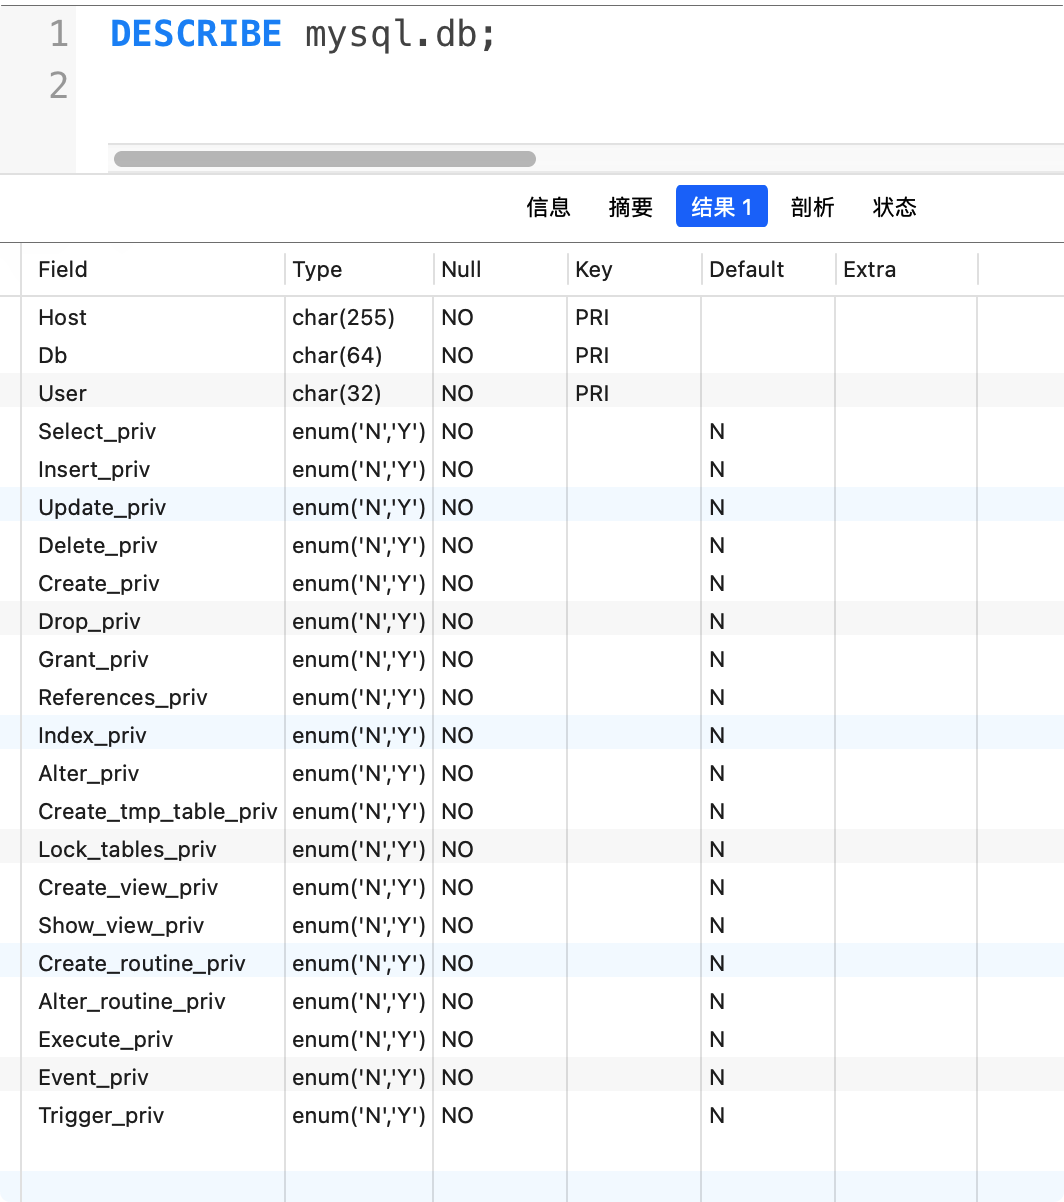The width and height of the screenshot is (1064, 1202).
Task: Click the Default column header
Action: (745, 269)
